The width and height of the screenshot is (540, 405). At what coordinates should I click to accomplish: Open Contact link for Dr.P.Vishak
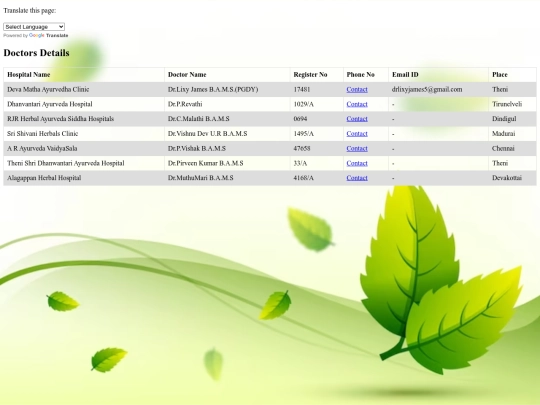pos(357,148)
